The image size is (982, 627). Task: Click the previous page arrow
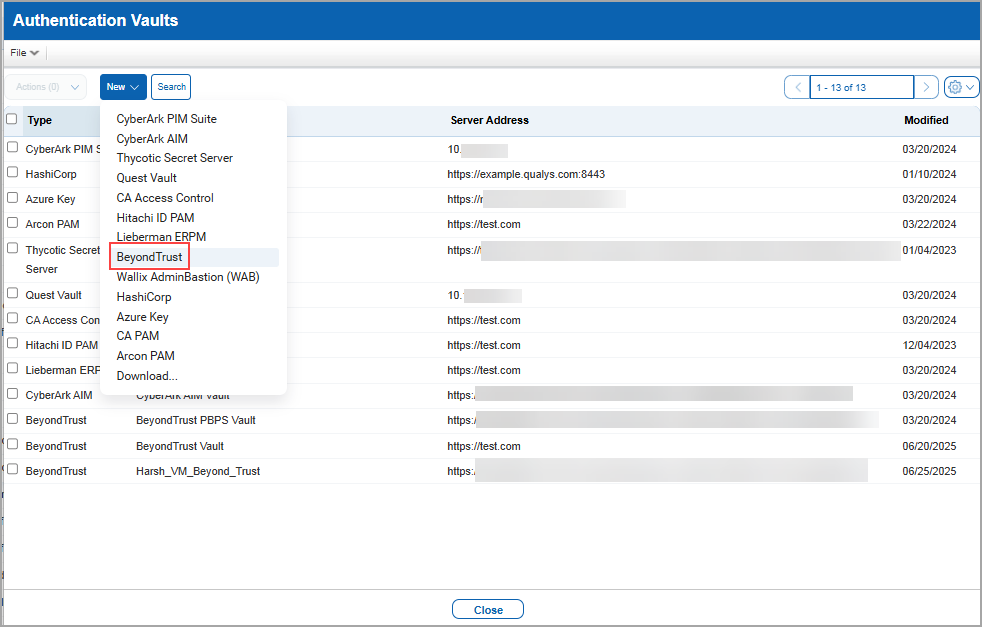tap(796, 87)
